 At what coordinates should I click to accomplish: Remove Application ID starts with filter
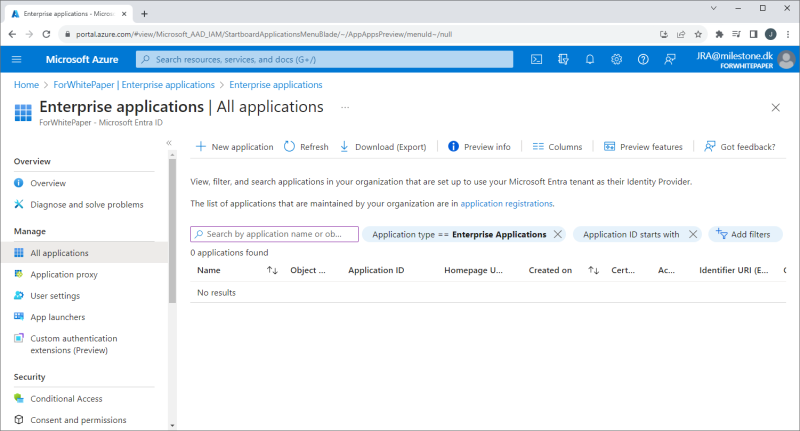point(694,234)
